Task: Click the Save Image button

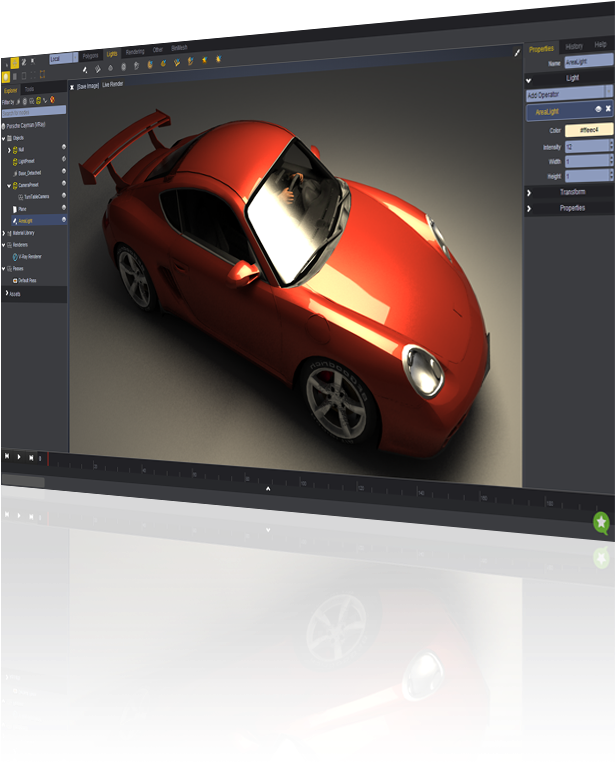Action: coord(87,86)
